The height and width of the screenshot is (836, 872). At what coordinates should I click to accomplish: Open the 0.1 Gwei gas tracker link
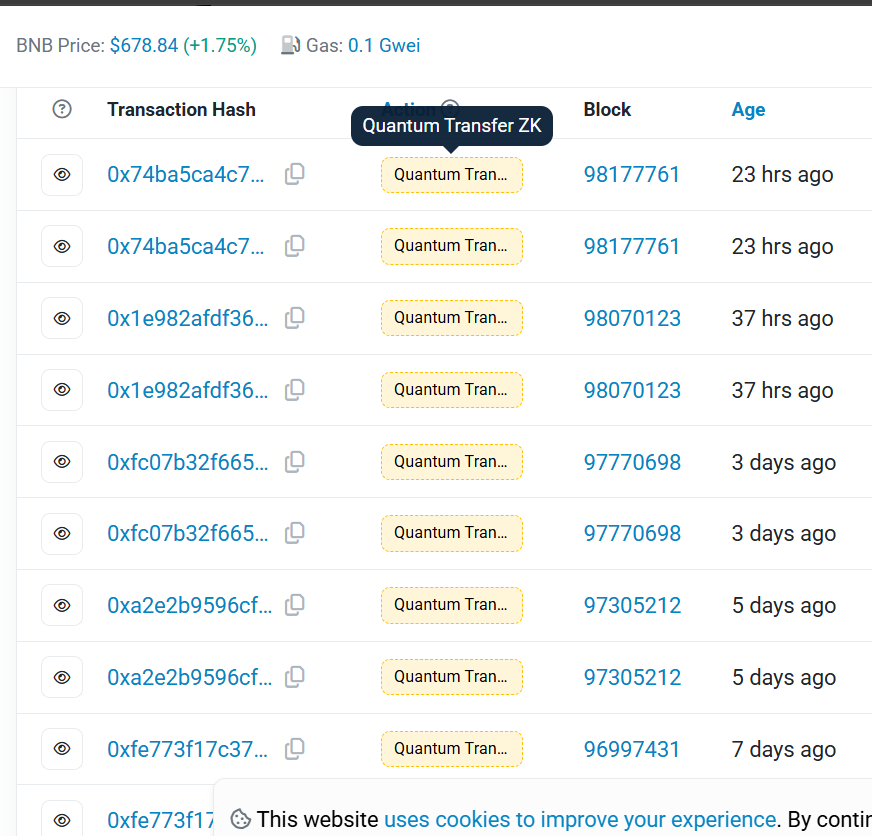[x=384, y=45]
